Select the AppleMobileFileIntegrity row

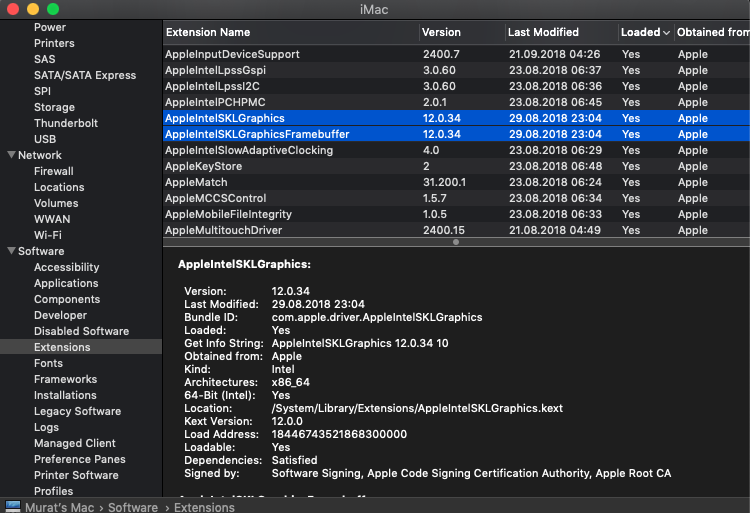click(x=456, y=214)
